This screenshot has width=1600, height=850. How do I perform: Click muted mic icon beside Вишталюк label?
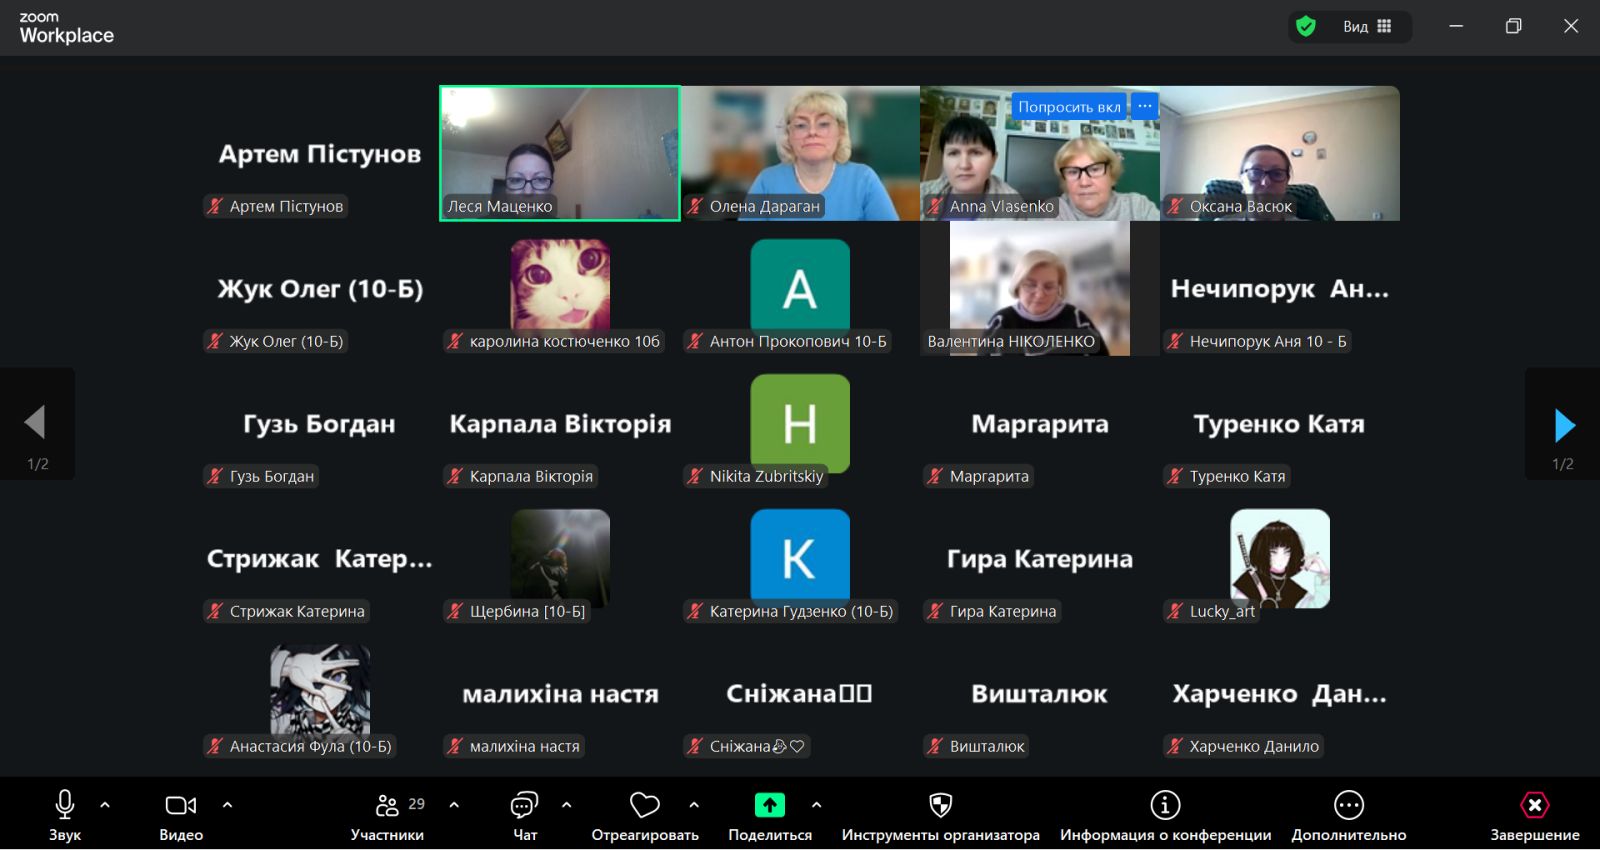tap(935, 746)
